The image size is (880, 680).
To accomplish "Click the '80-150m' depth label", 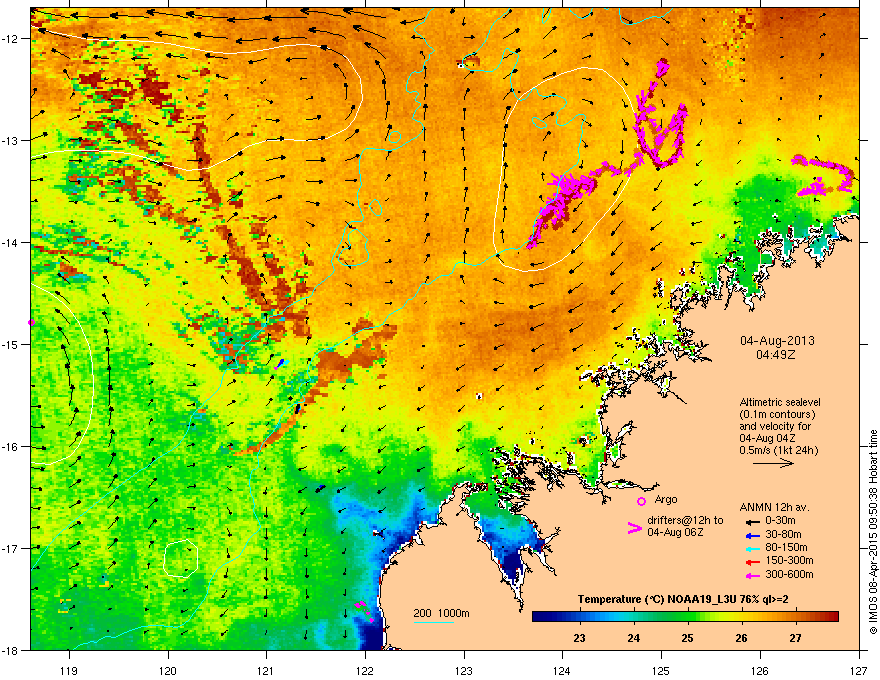I will click(x=786, y=547).
